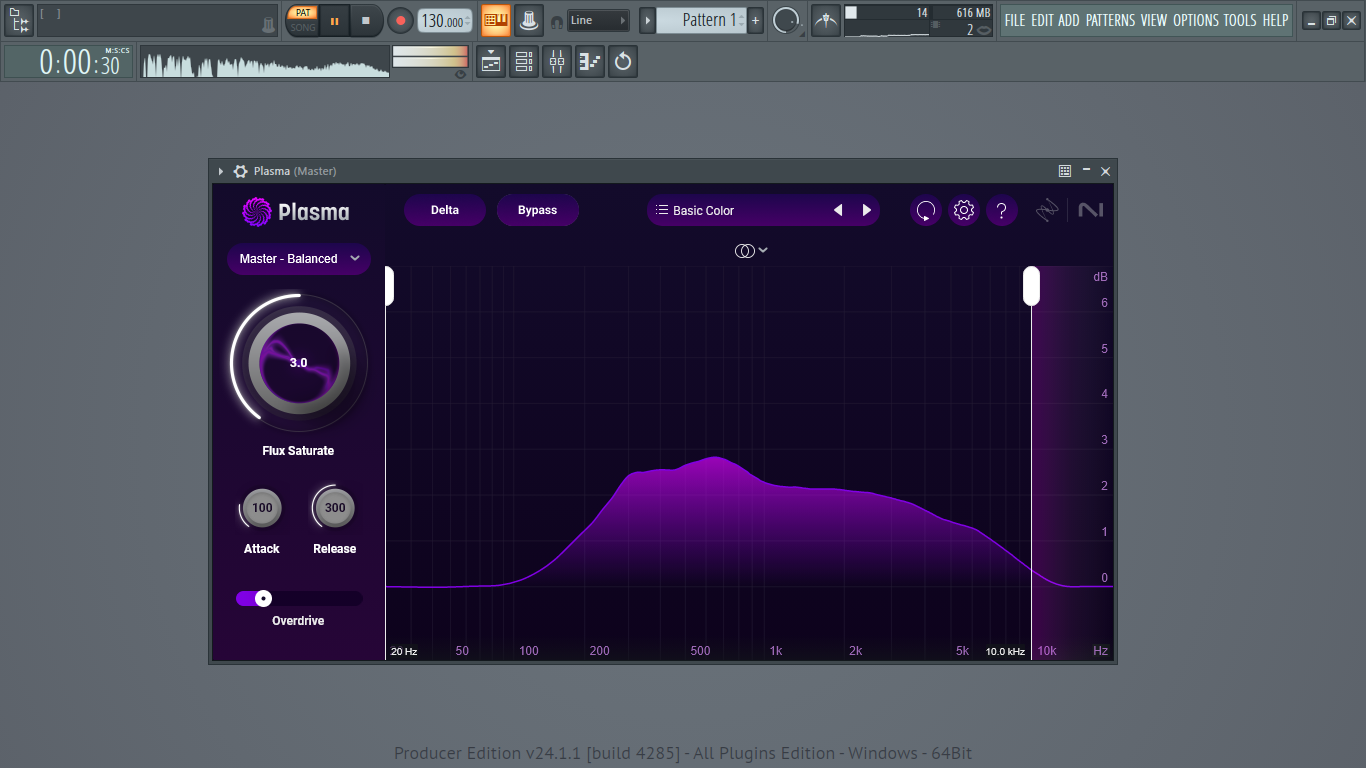Click the Plasma help question mark icon

1001,211
